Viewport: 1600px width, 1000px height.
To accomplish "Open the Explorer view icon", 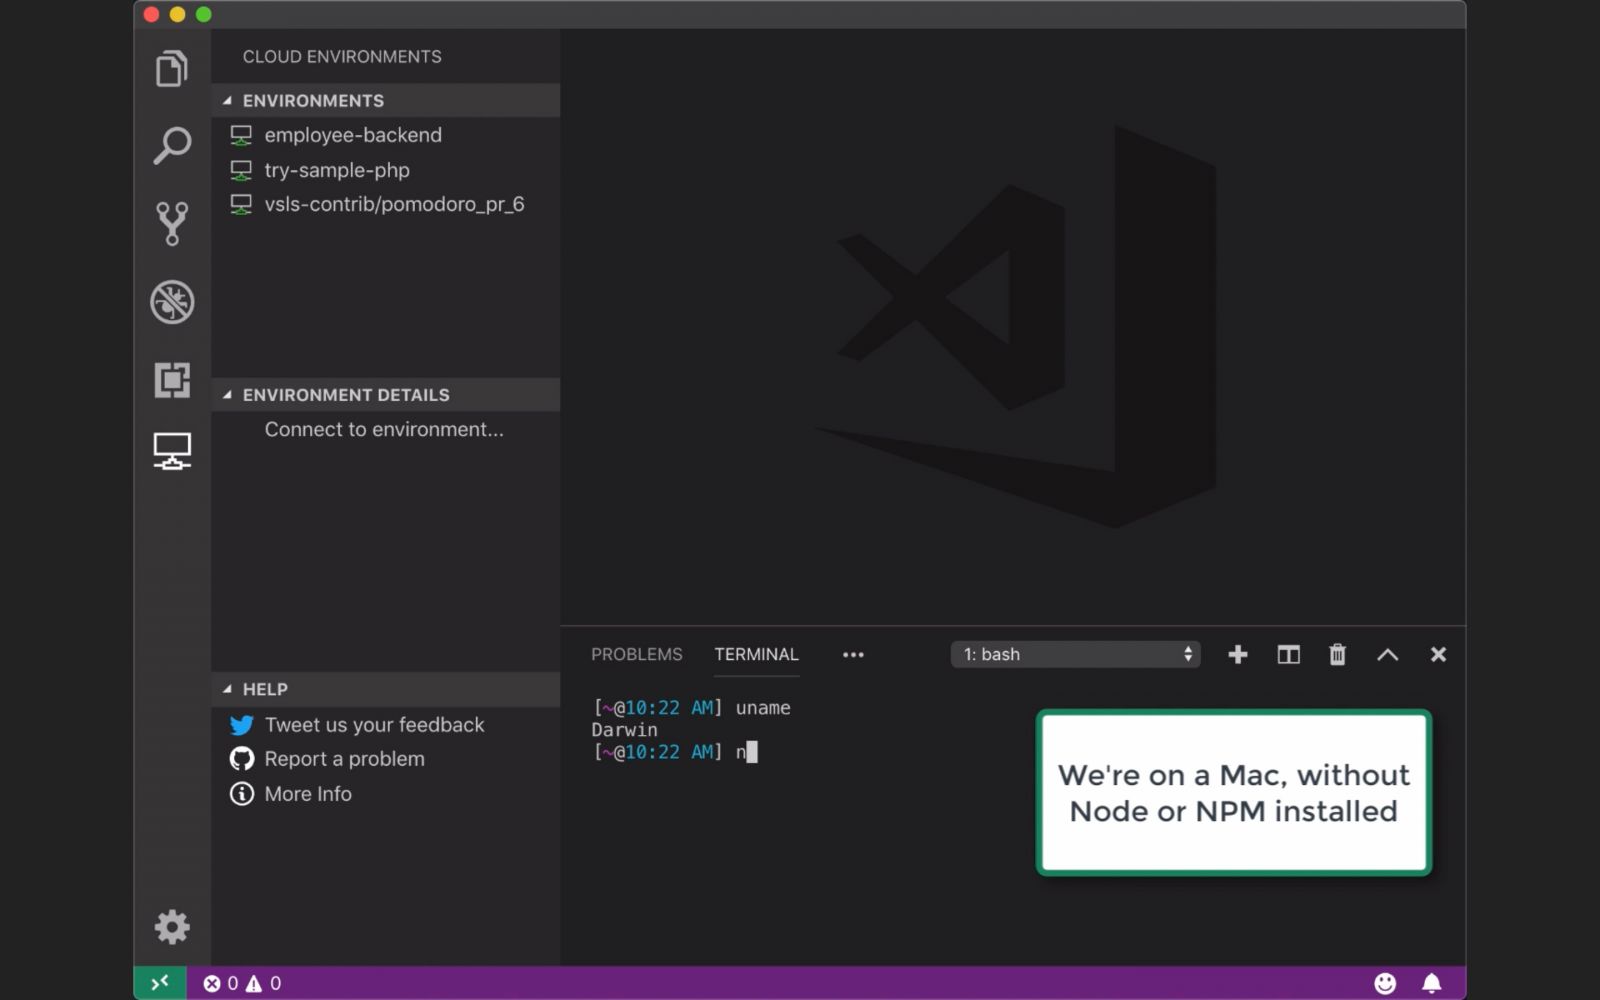I will (172, 68).
